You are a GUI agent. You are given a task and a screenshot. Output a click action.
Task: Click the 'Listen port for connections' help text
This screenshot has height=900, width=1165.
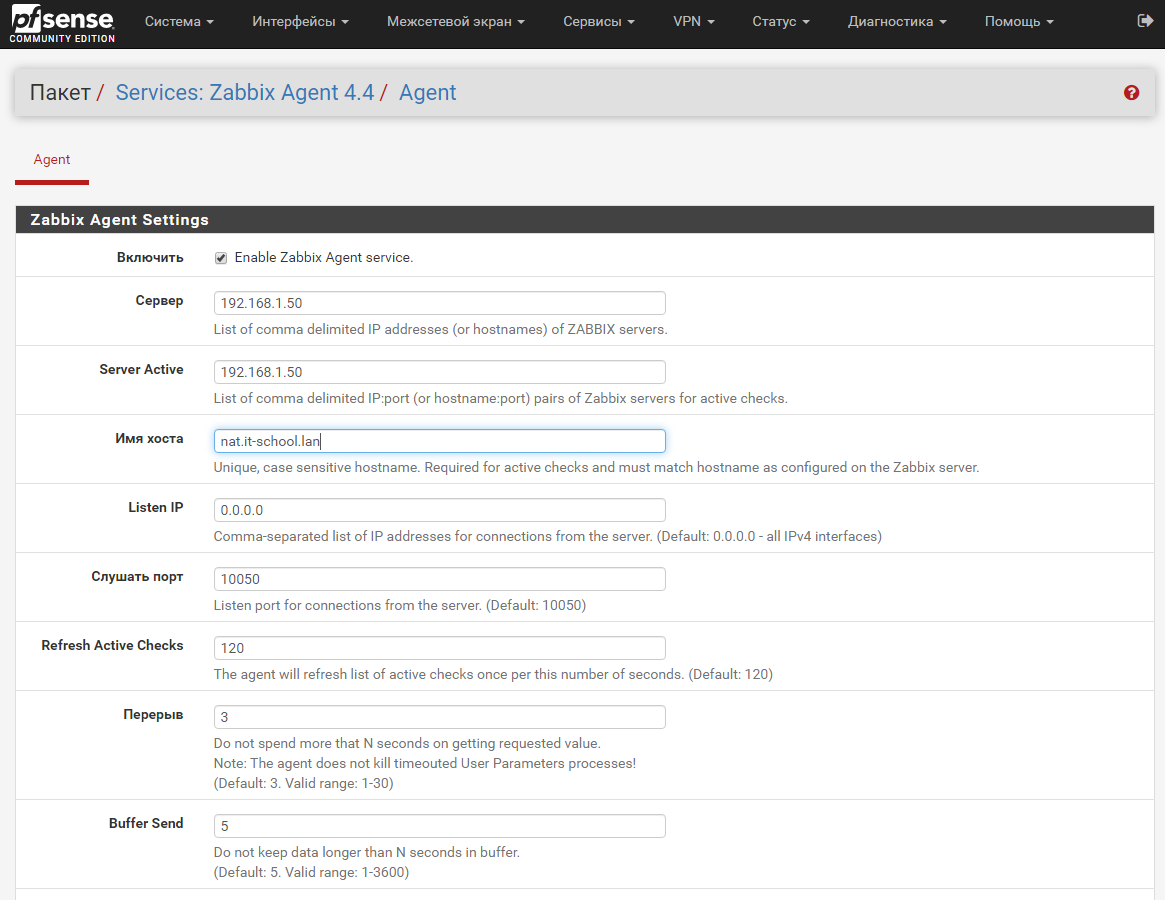(x=400, y=606)
